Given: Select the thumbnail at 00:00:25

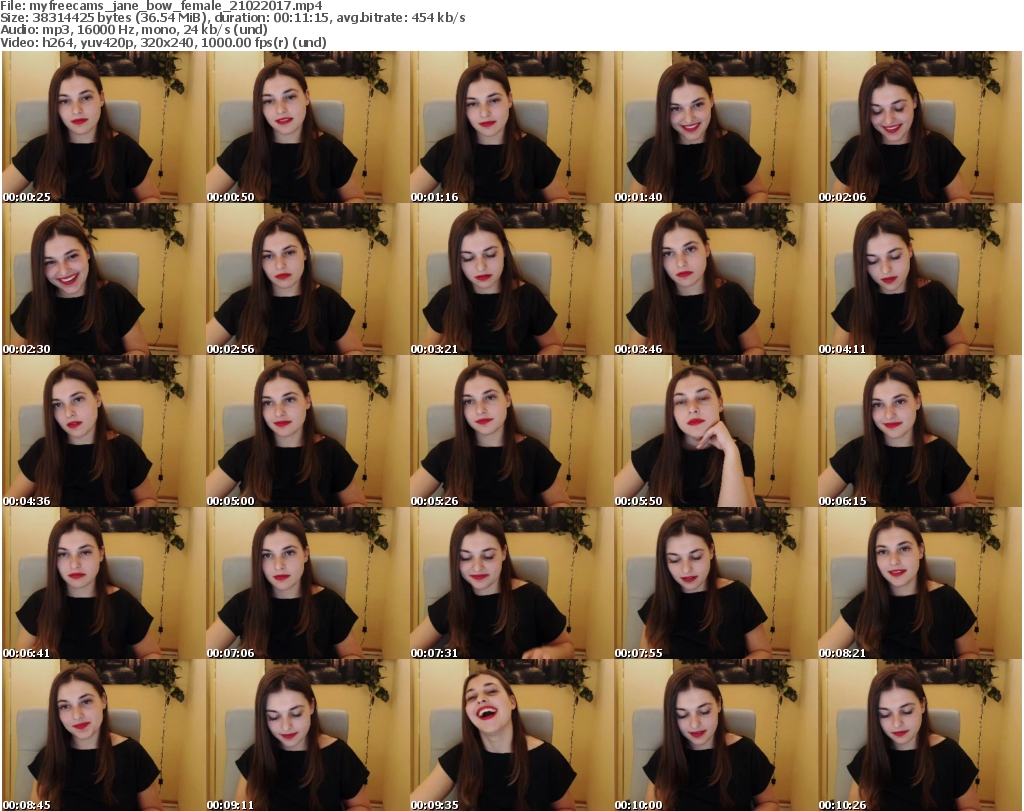Looking at the screenshot, I should click(104, 127).
